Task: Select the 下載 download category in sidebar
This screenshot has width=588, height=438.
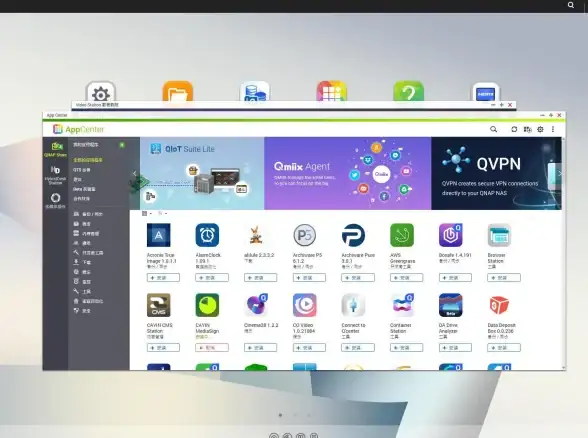Action: [82, 262]
